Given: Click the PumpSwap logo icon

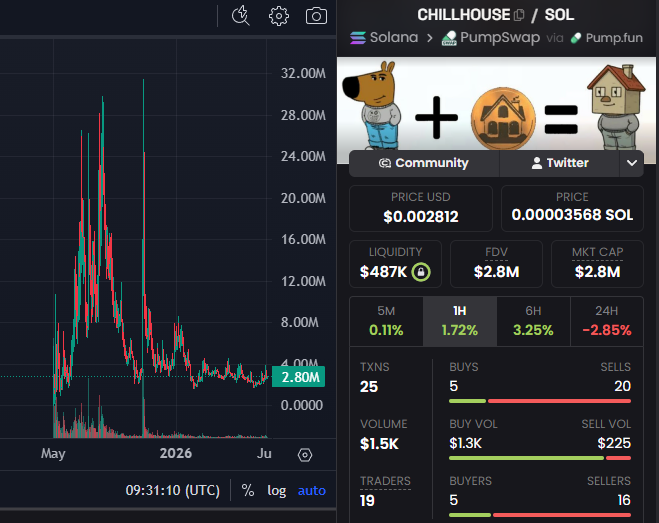Looking at the screenshot, I should (449, 38).
